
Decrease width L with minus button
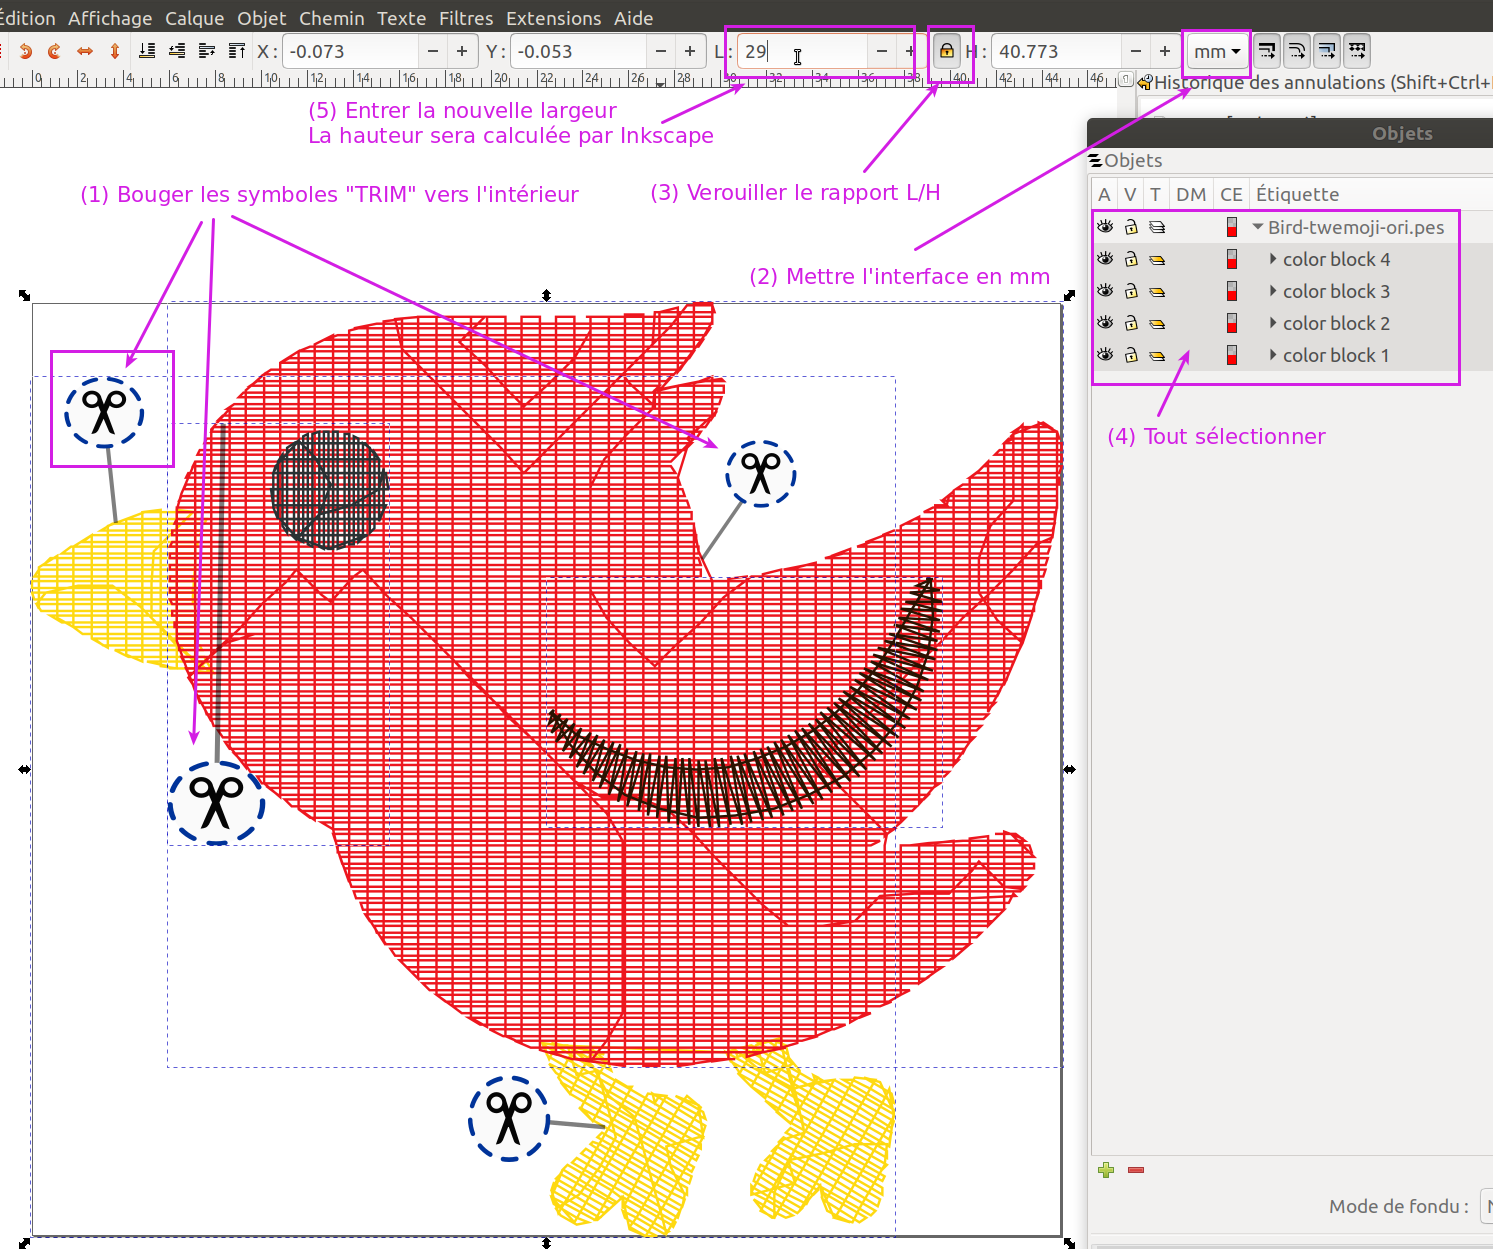(881, 51)
